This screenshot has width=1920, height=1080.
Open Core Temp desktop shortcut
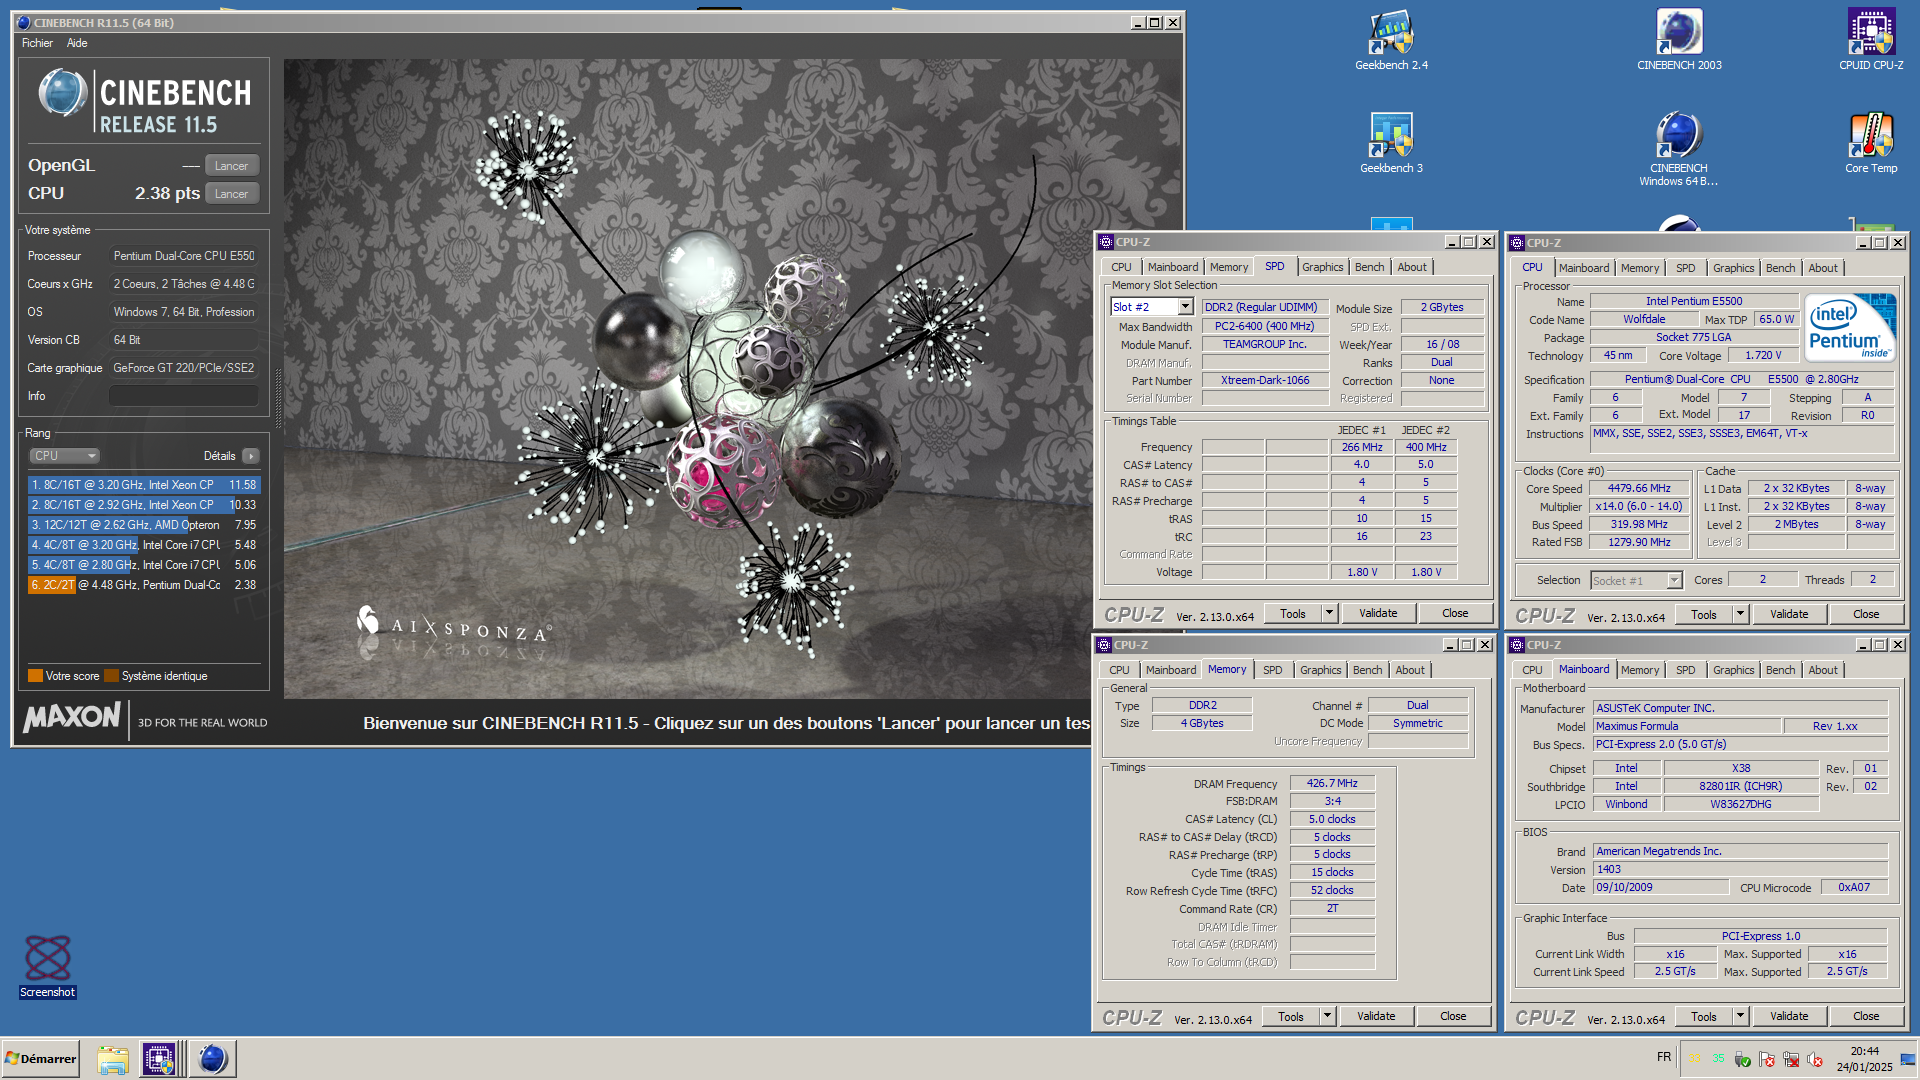[1871, 143]
